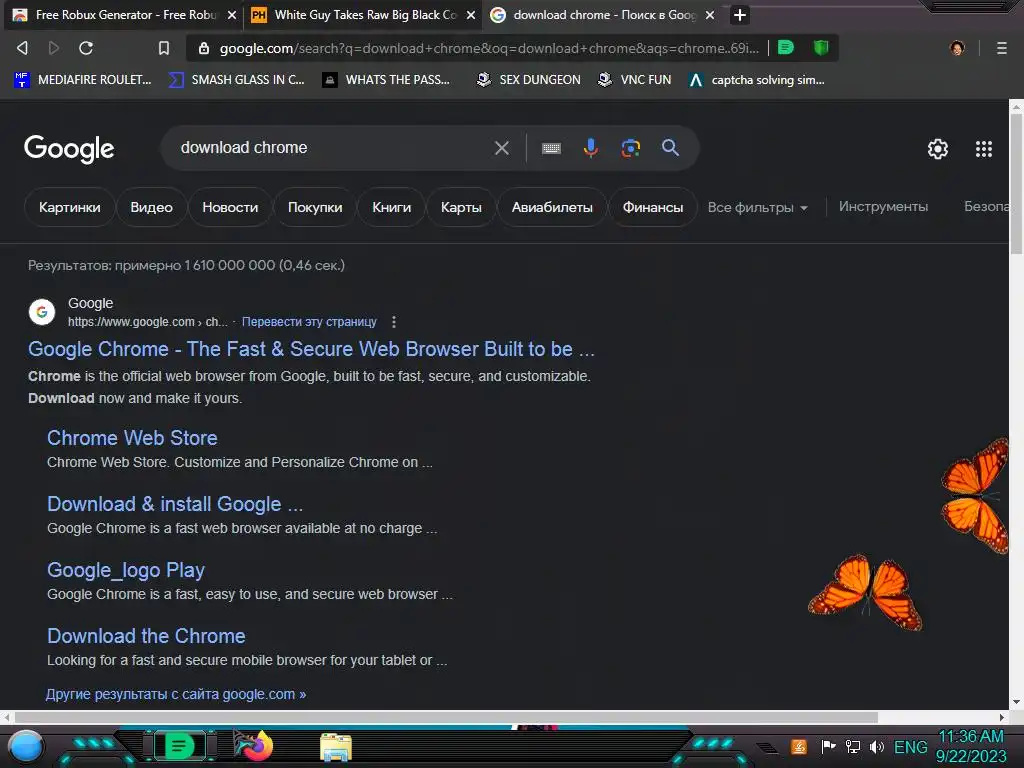Viewport: 1024px width, 768px height.
Task: Open the browser hamburger menu
Action: (x=1002, y=48)
